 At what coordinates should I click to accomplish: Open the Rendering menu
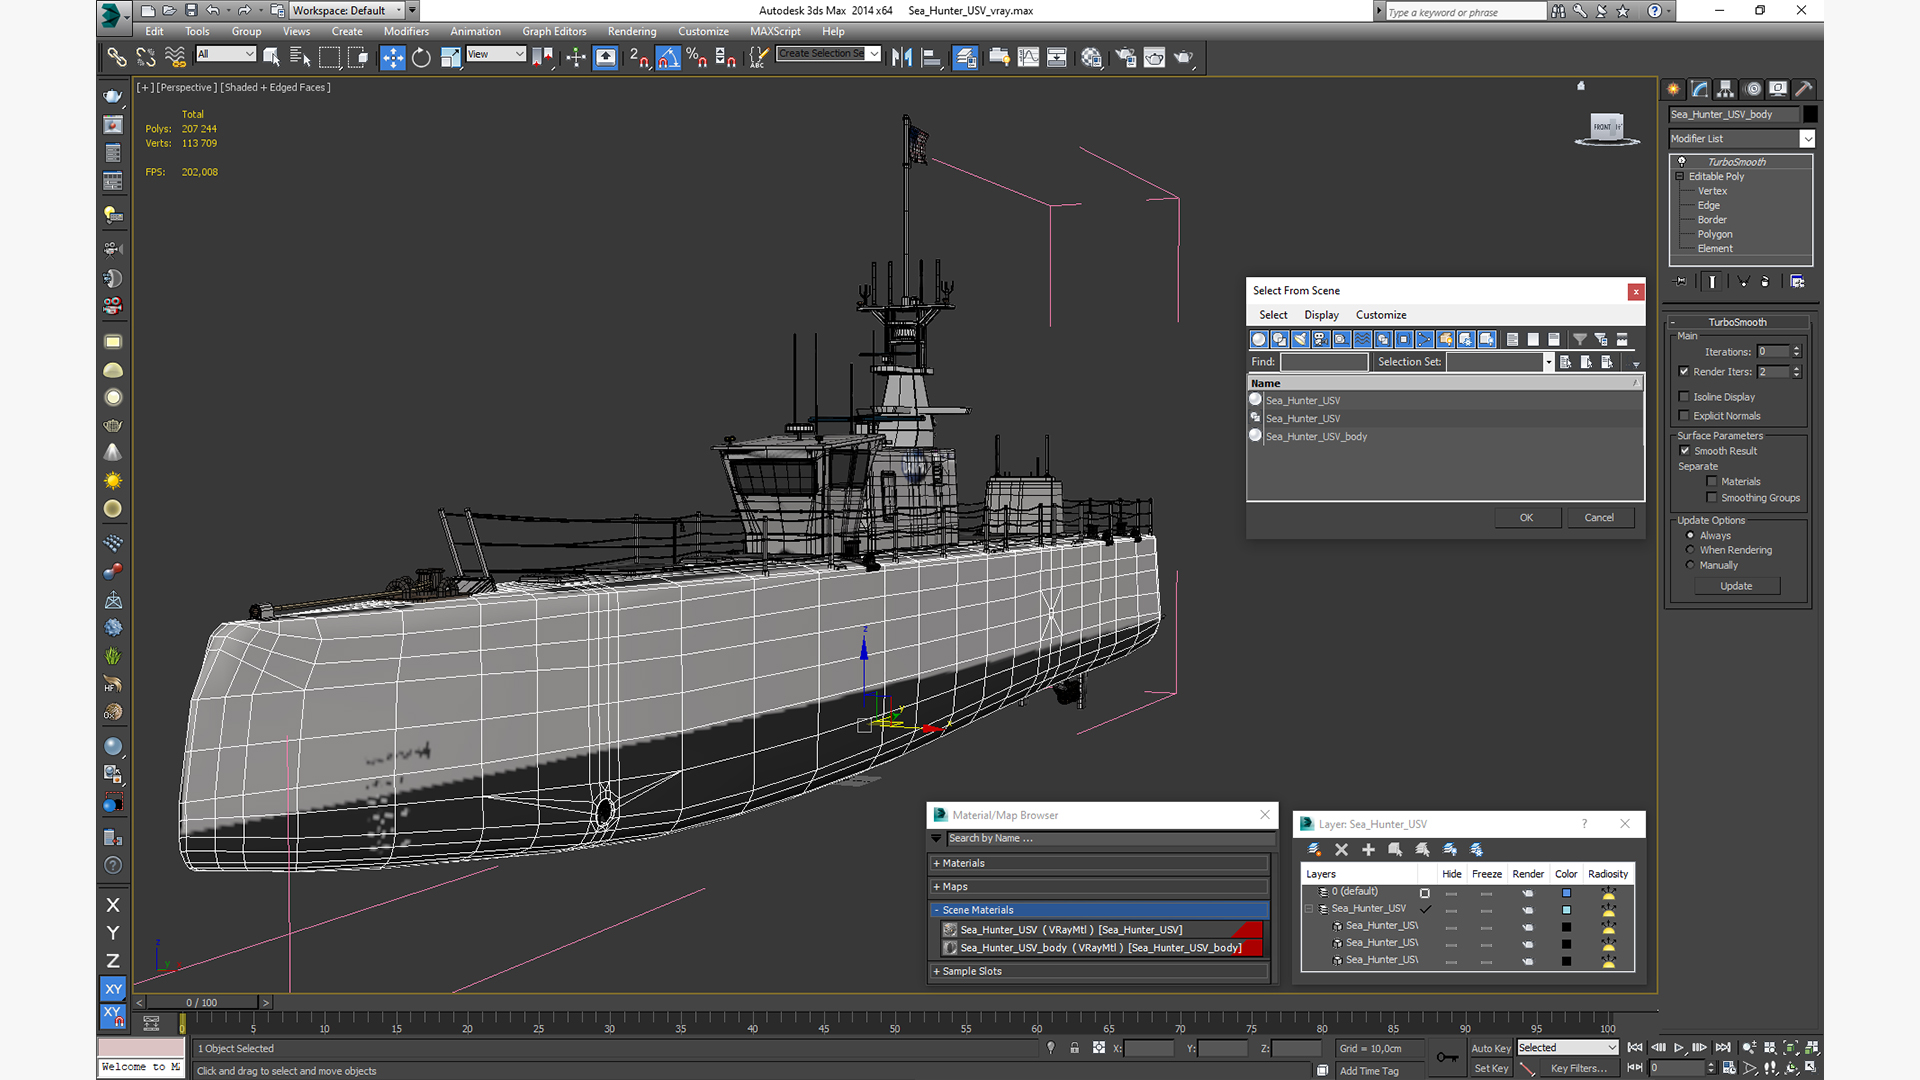click(x=632, y=32)
